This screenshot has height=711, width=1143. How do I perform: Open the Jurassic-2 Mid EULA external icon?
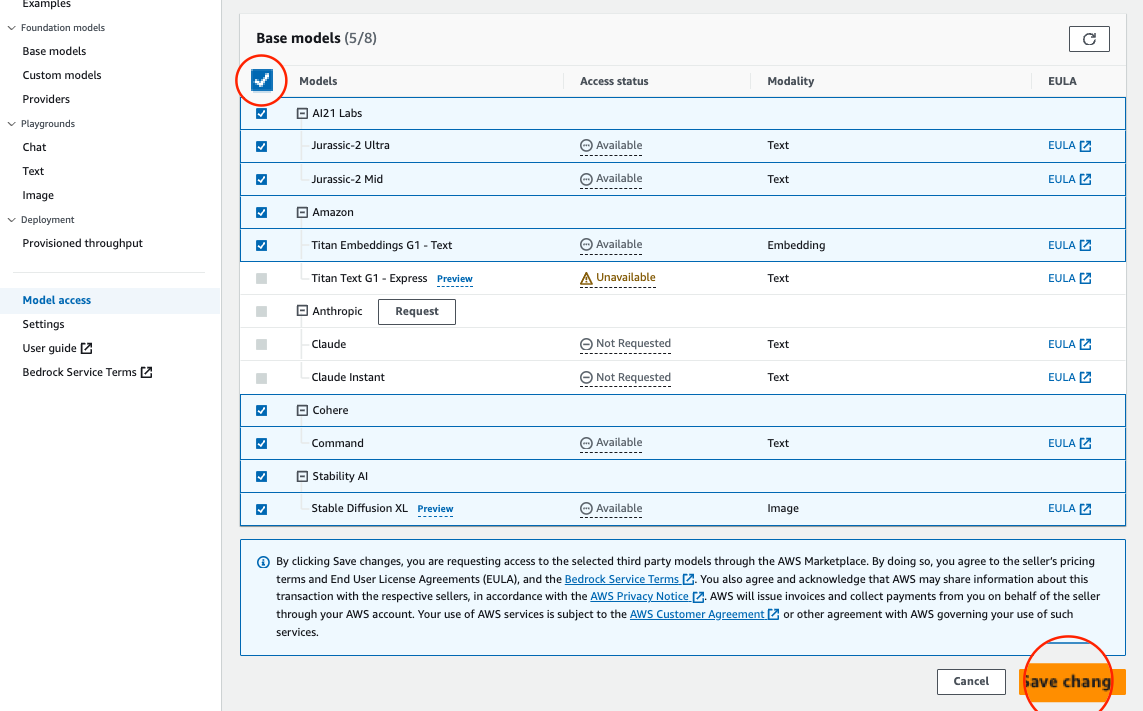click(x=1085, y=179)
